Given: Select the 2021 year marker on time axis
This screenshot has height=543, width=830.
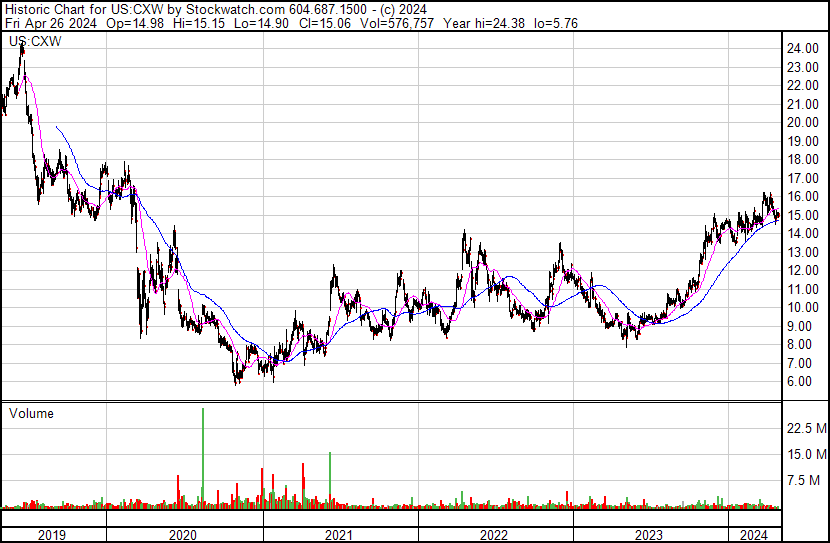Looking at the screenshot, I should [x=339, y=535].
